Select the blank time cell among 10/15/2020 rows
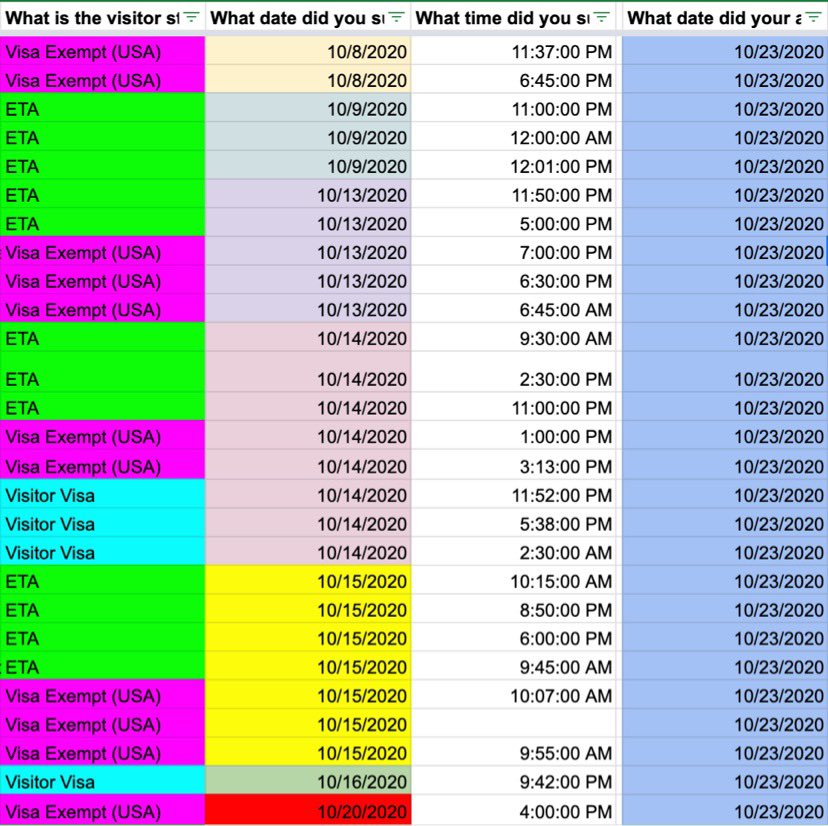828x826 pixels. (x=513, y=724)
